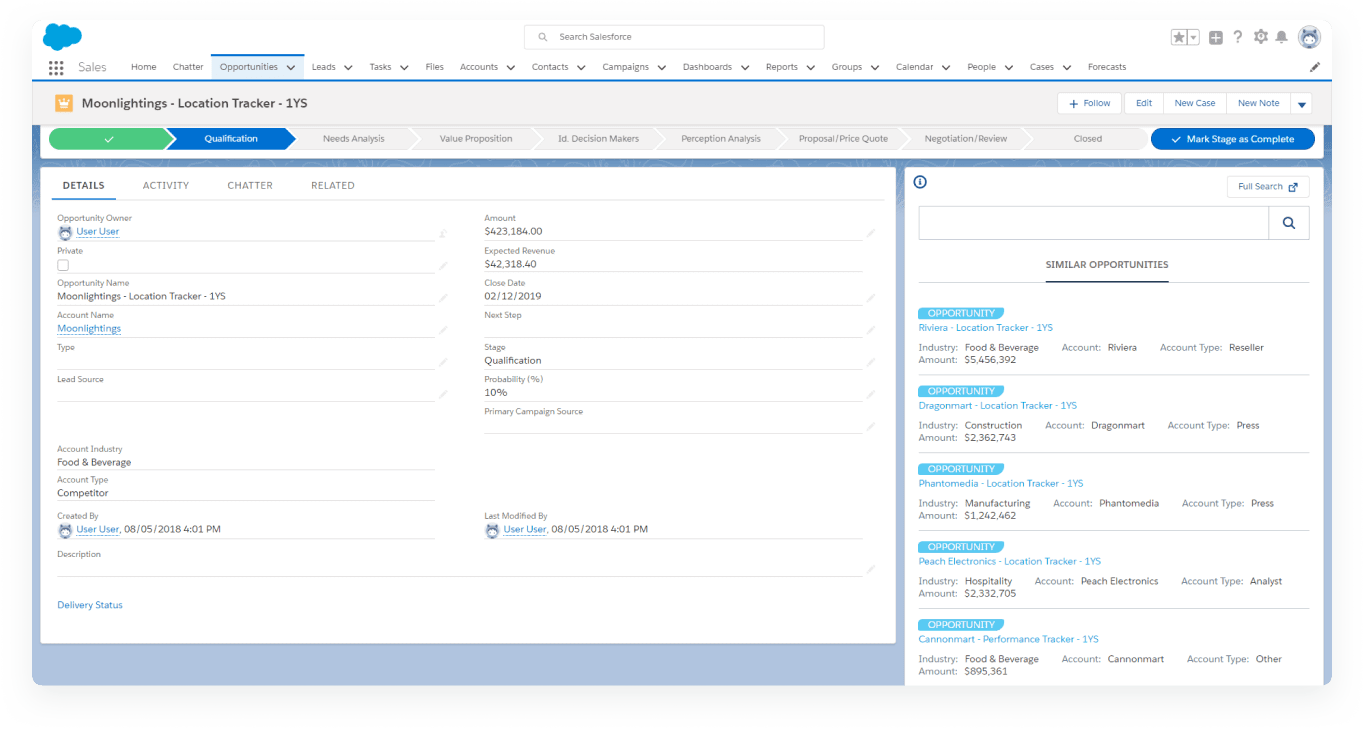The image size is (1364, 730).
Task: Click the opportunity crown icon in header
Action: (x=64, y=103)
